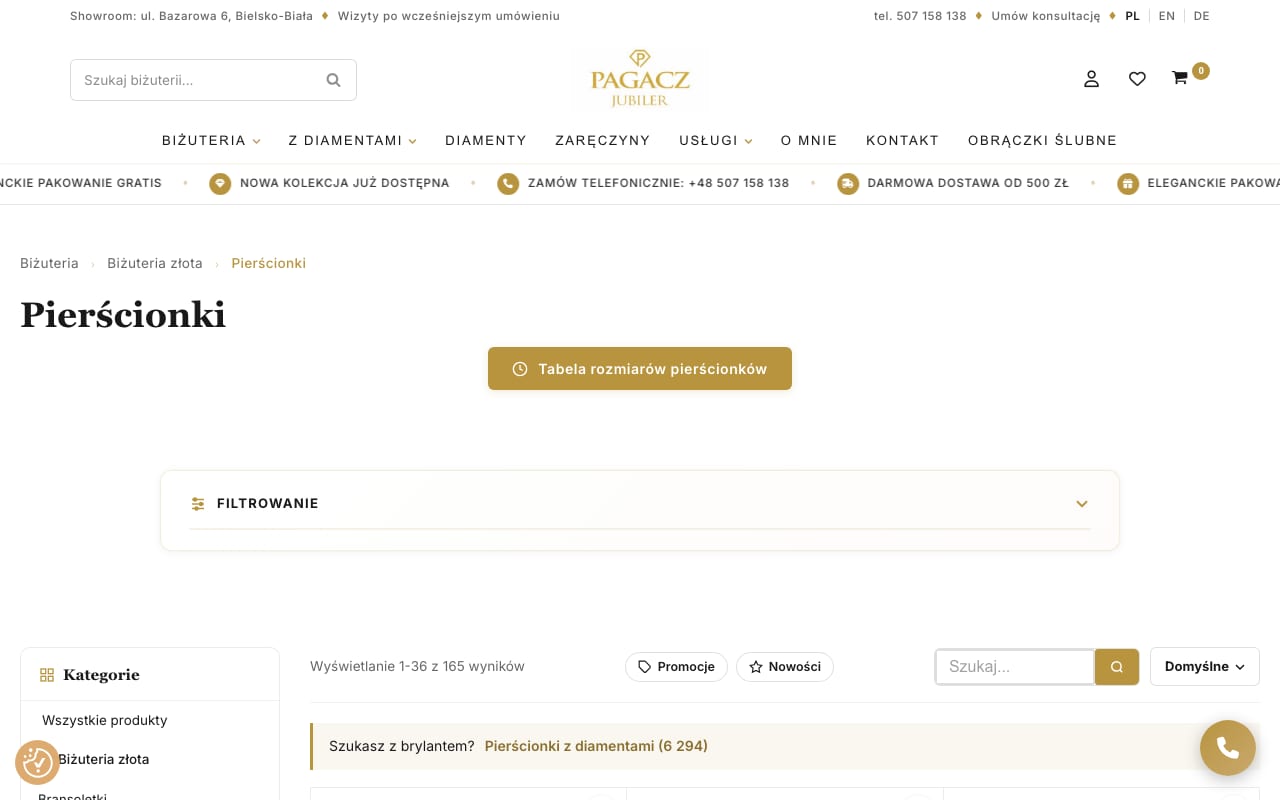This screenshot has height=800, width=1280.
Task: Click the Pagacz Jubiler logo
Action: pyautogui.click(x=640, y=78)
